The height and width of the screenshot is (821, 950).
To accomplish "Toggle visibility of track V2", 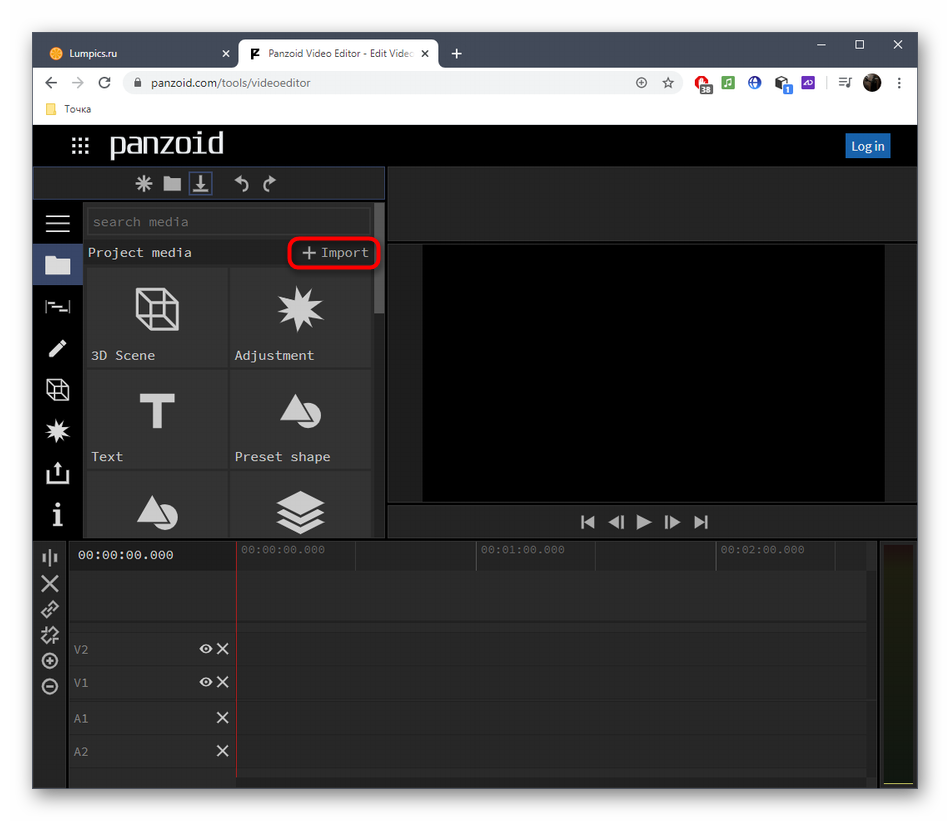I will tap(205, 649).
